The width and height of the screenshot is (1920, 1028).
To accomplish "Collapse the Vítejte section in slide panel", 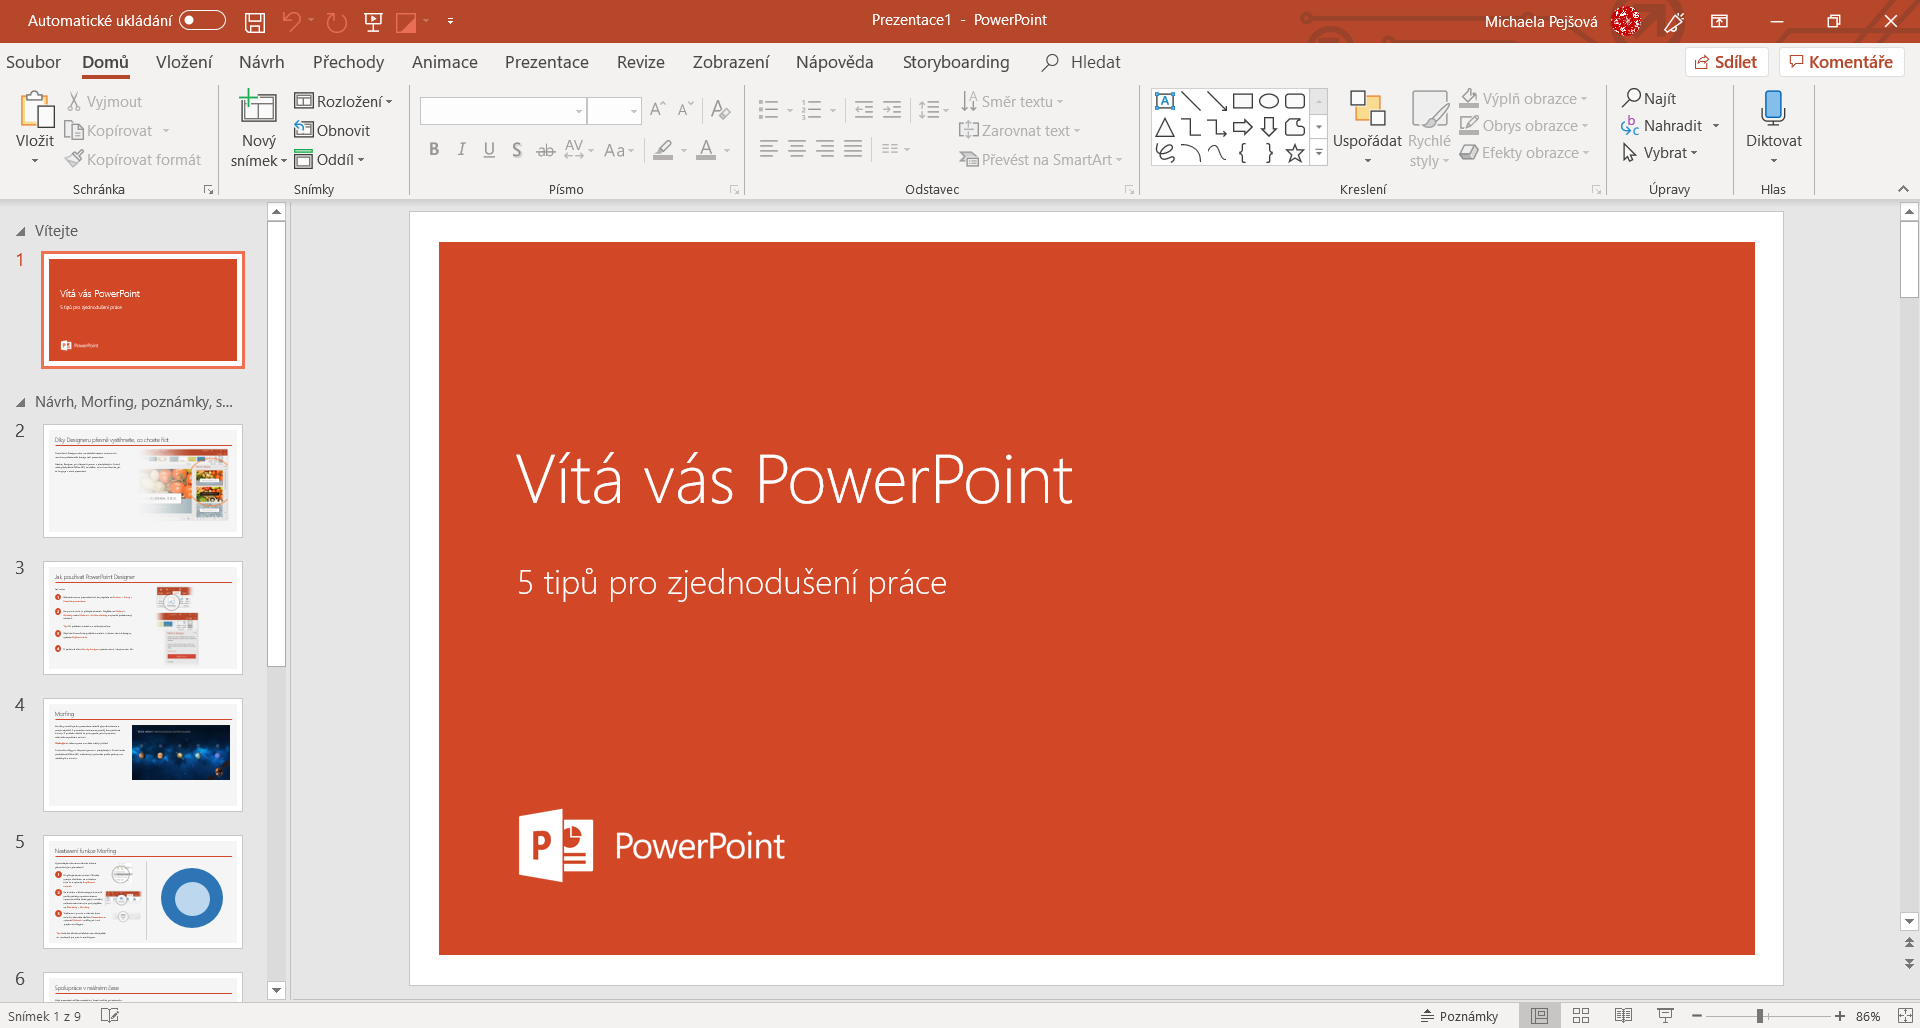I will click(x=21, y=231).
